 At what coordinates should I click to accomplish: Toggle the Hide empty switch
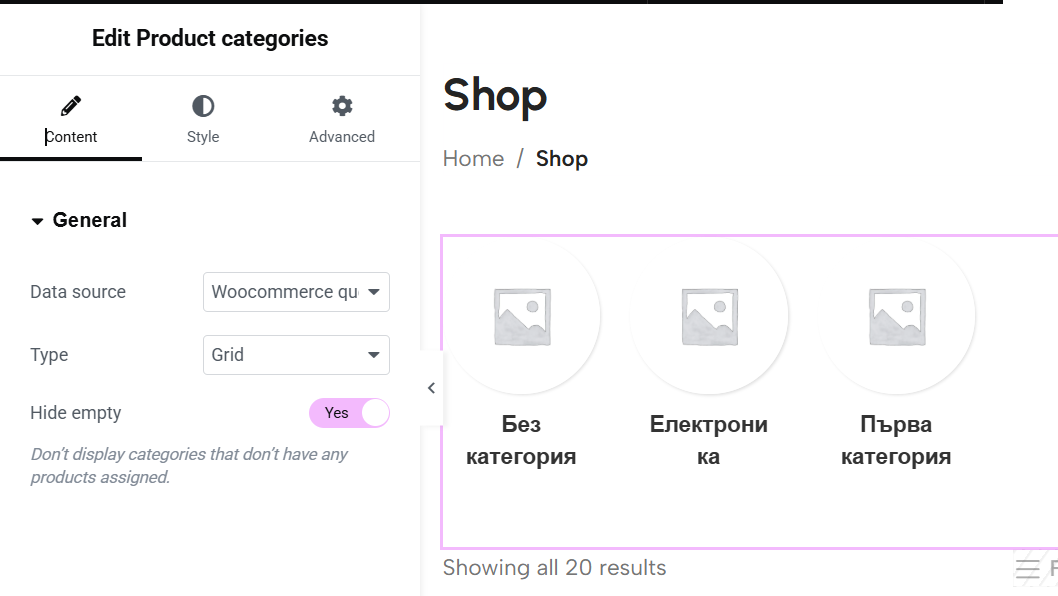(350, 413)
